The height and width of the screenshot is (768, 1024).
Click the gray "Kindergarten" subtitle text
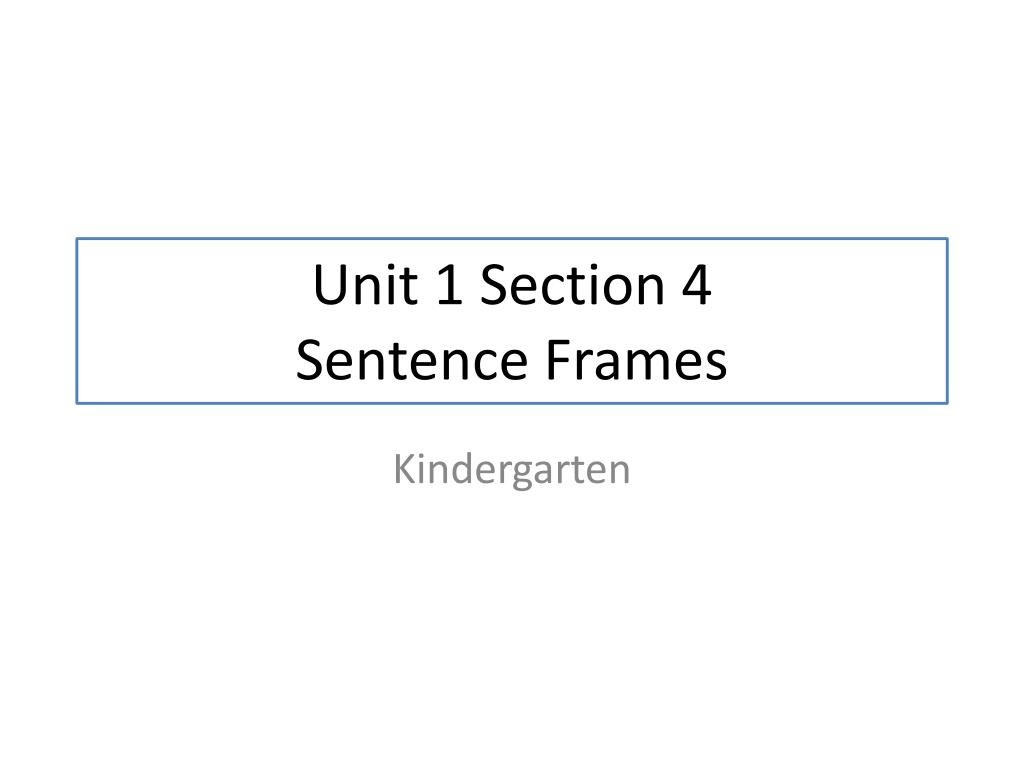511,470
